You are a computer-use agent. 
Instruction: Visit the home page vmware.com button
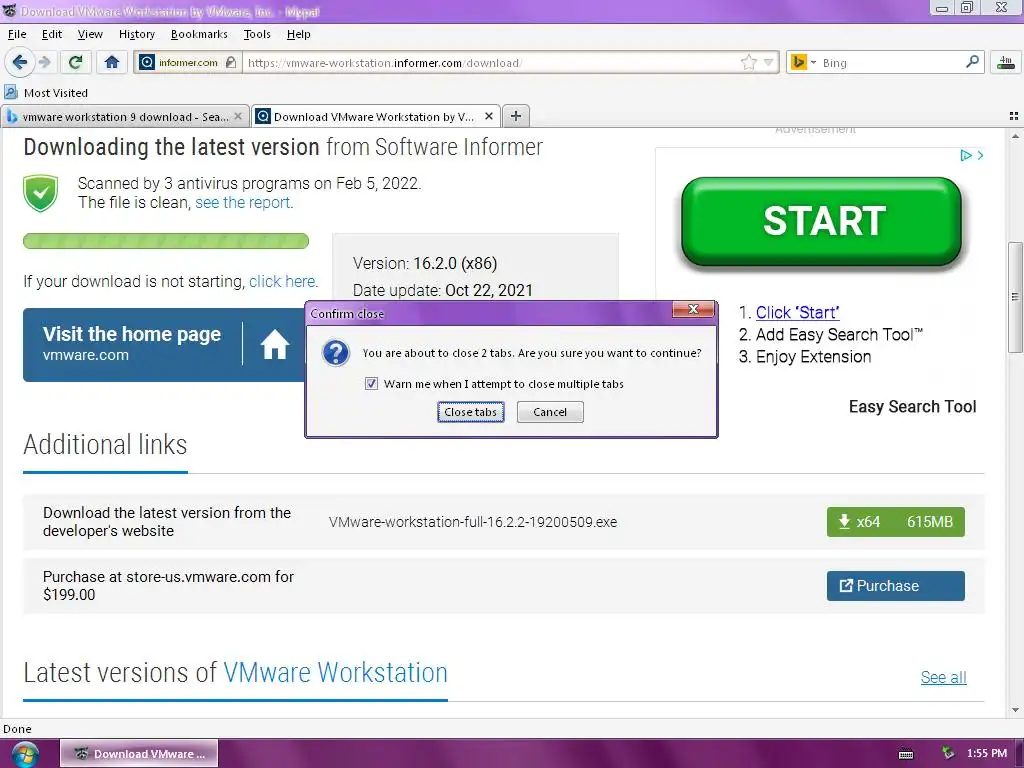pos(164,345)
